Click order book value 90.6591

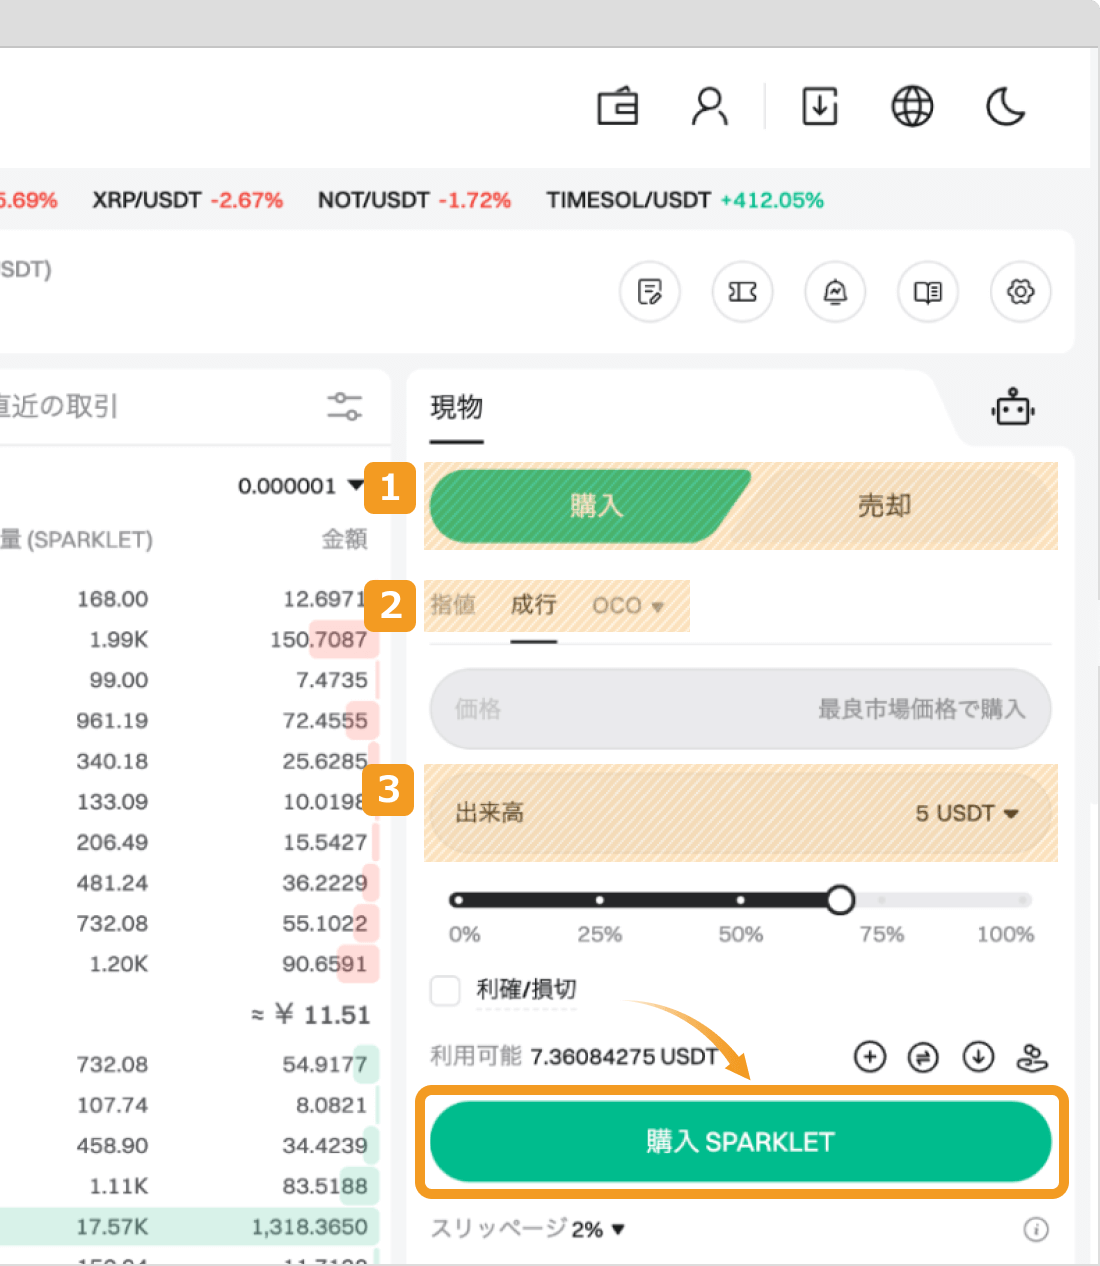325,964
